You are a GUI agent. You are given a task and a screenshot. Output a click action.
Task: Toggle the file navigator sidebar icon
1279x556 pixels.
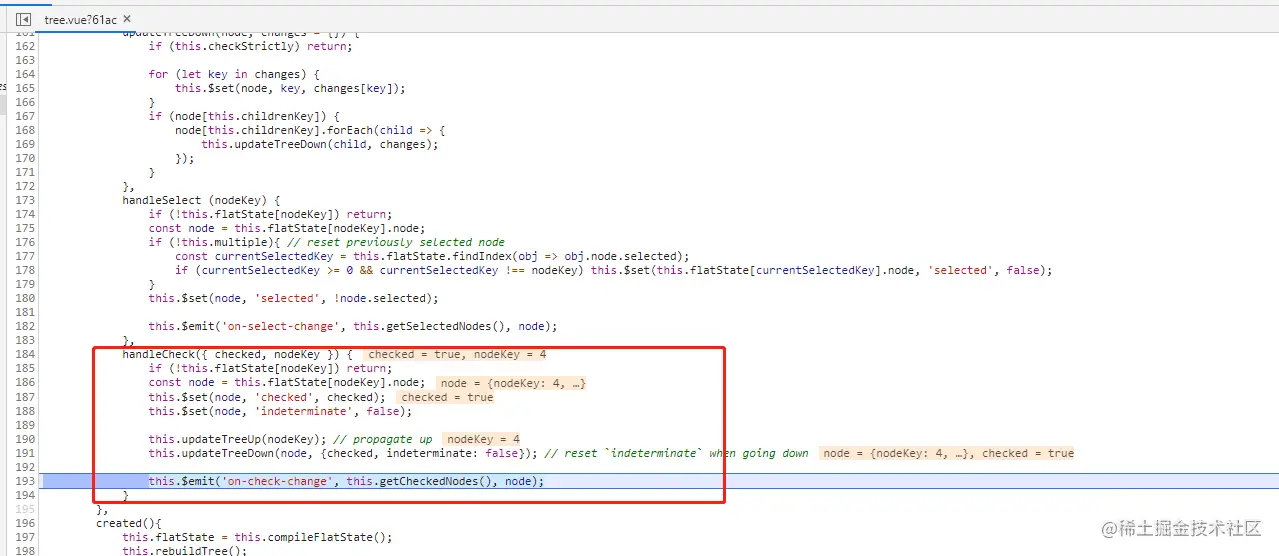point(23,19)
